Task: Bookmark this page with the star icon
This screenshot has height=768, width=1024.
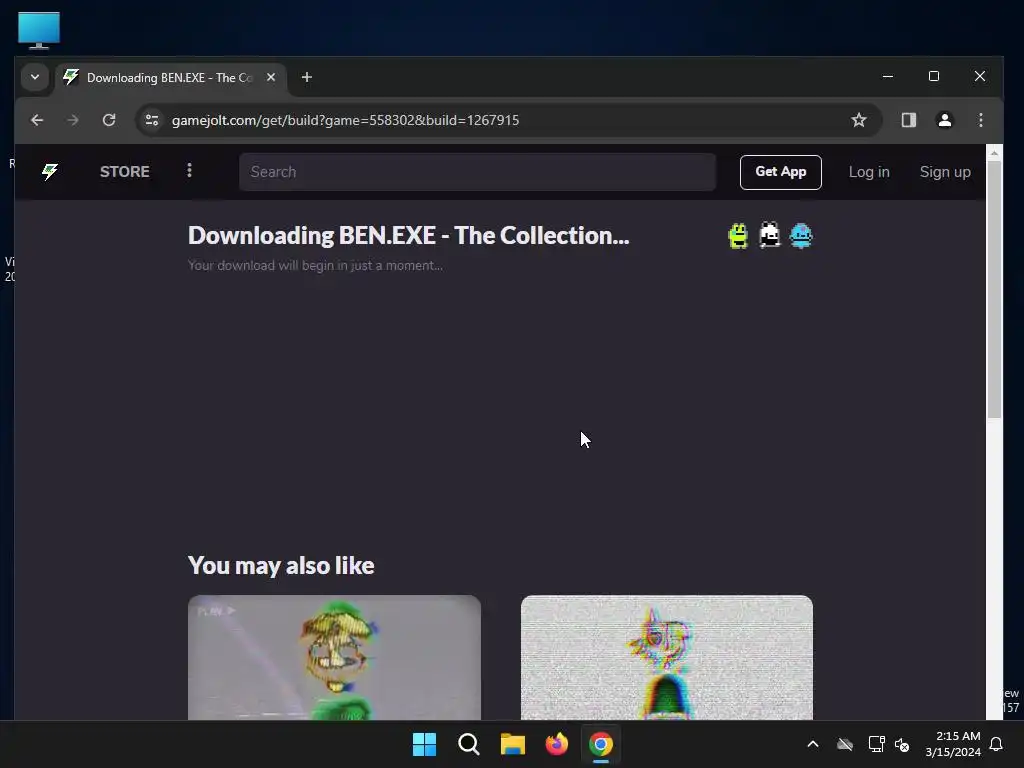Action: 859,120
